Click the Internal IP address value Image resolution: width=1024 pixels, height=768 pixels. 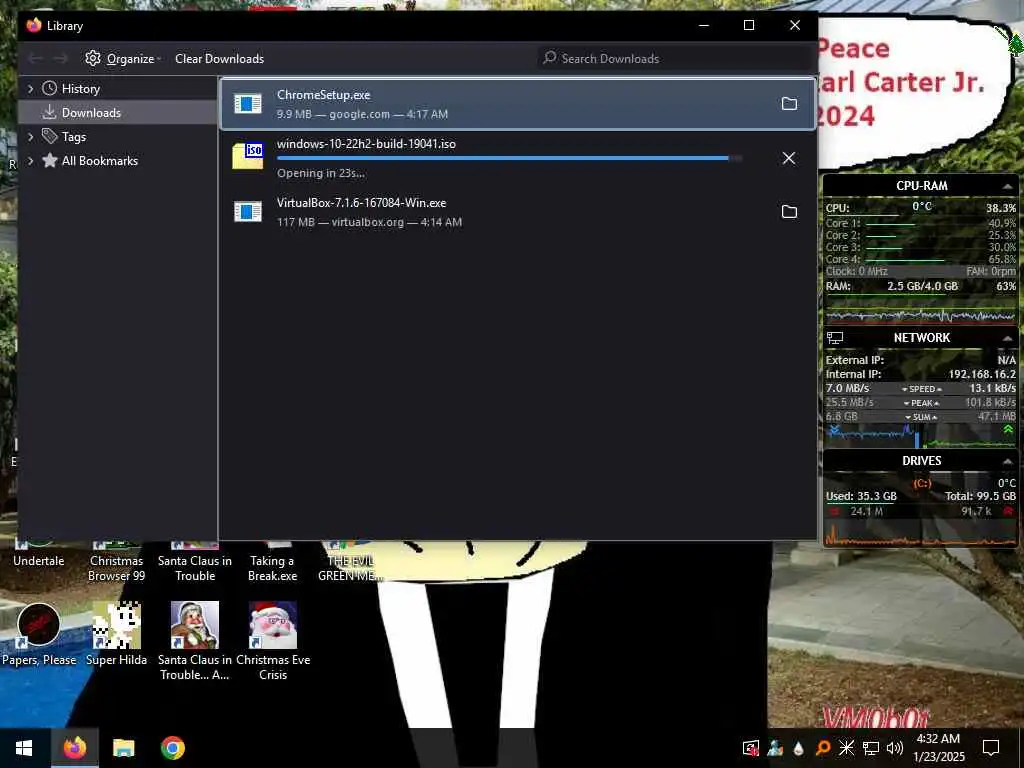click(x=982, y=374)
